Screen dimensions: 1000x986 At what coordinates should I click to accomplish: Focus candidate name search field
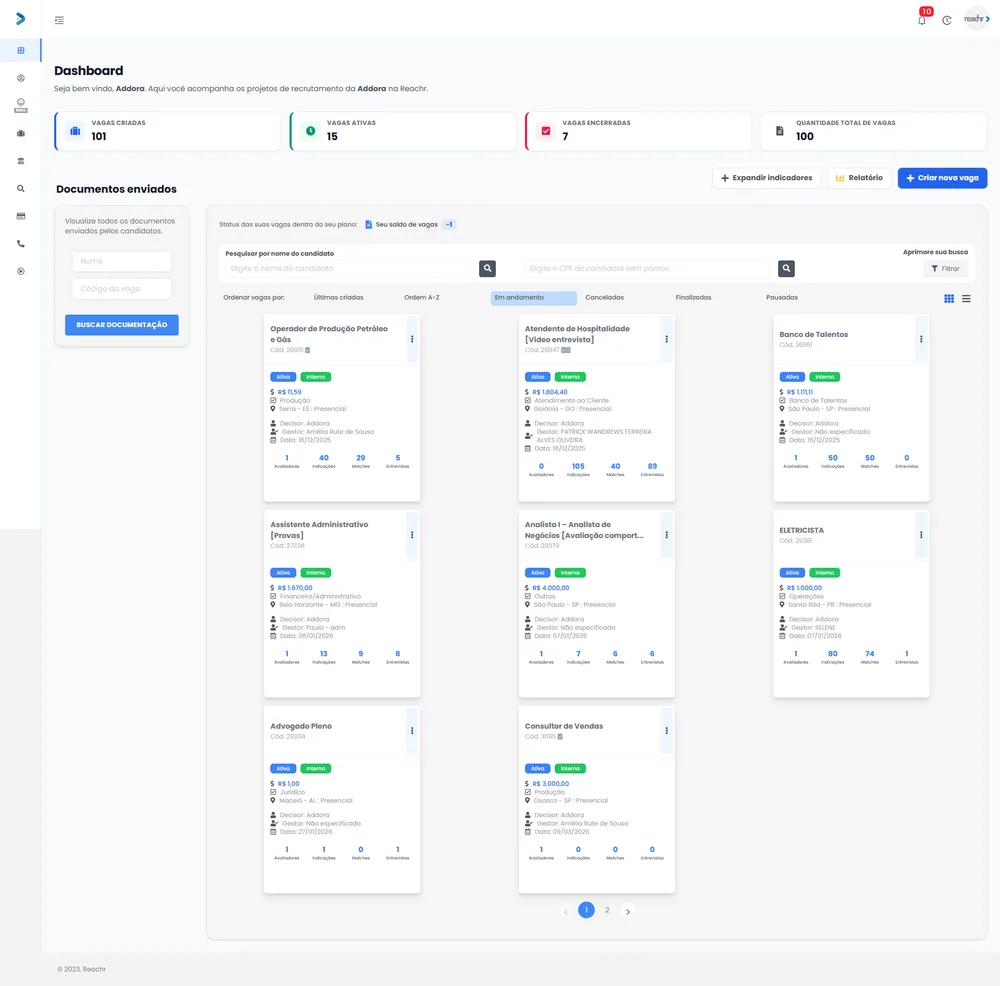[349, 269]
